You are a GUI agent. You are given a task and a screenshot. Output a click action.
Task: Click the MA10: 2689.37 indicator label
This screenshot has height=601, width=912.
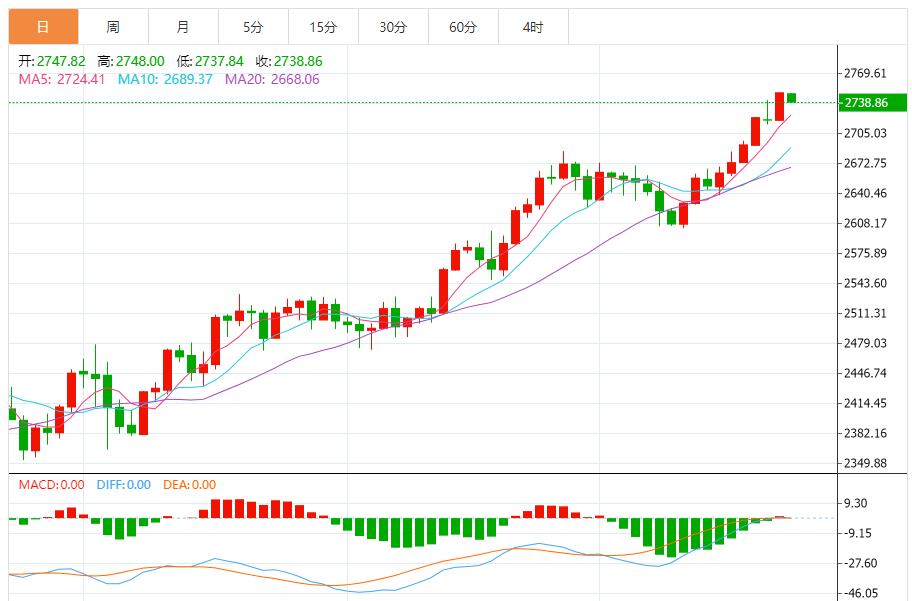(165, 79)
